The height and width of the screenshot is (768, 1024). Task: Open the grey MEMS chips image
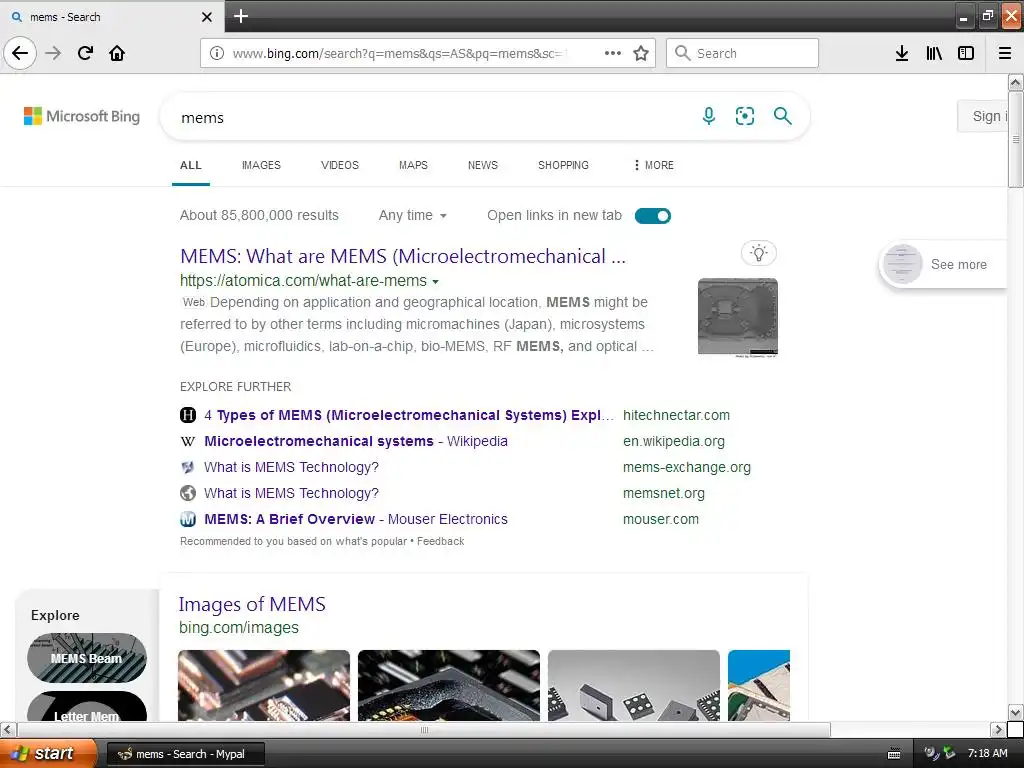633,685
